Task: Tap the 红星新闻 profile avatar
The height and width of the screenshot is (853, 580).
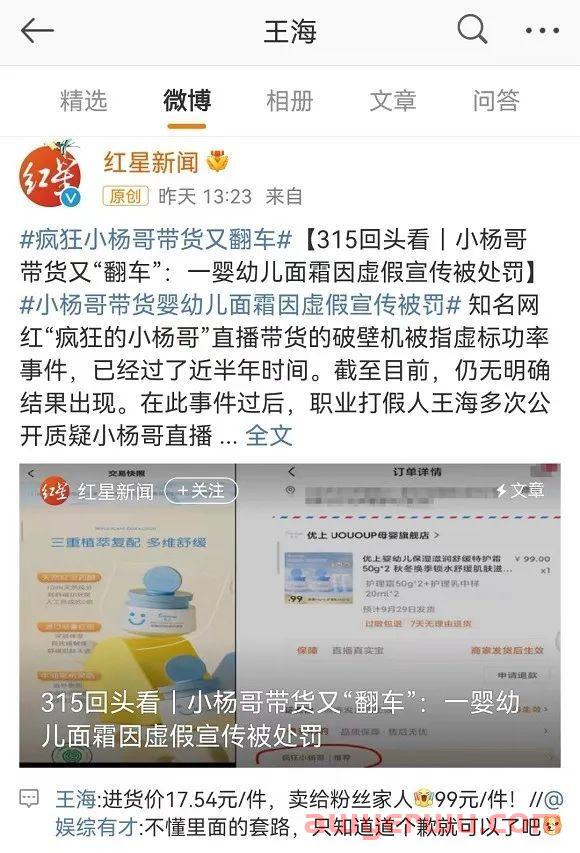Action: click(49, 175)
